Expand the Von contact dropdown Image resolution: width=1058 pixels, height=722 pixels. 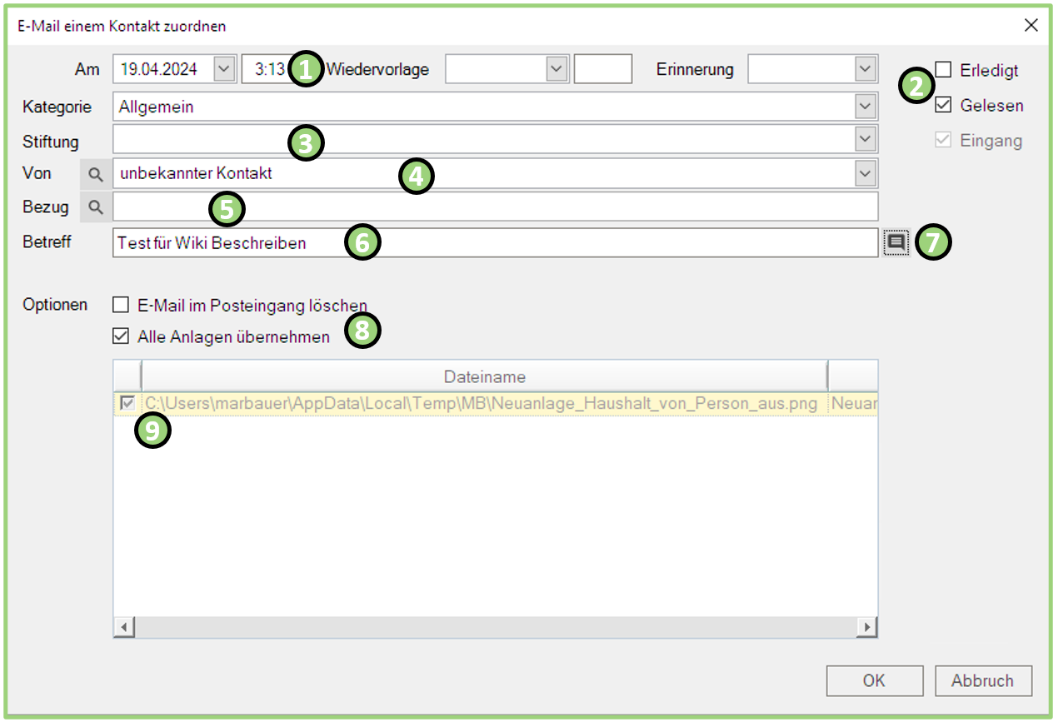(x=865, y=174)
